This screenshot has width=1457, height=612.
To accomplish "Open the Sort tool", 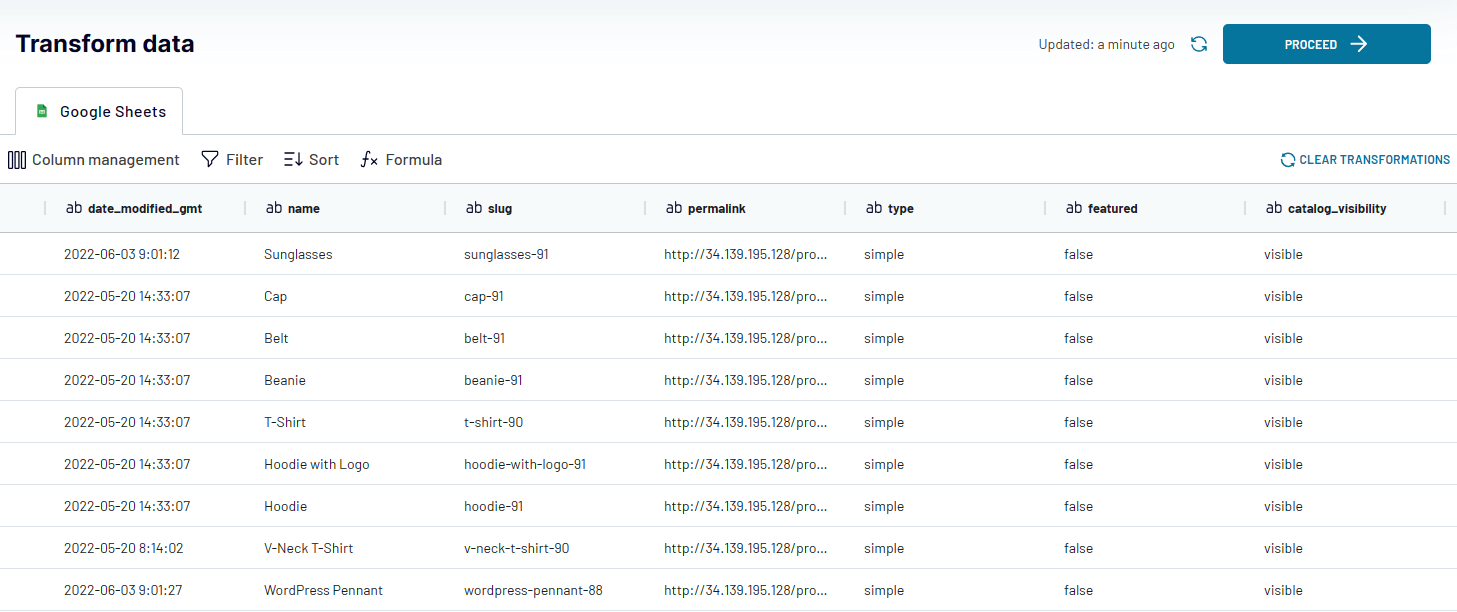I will point(310,159).
